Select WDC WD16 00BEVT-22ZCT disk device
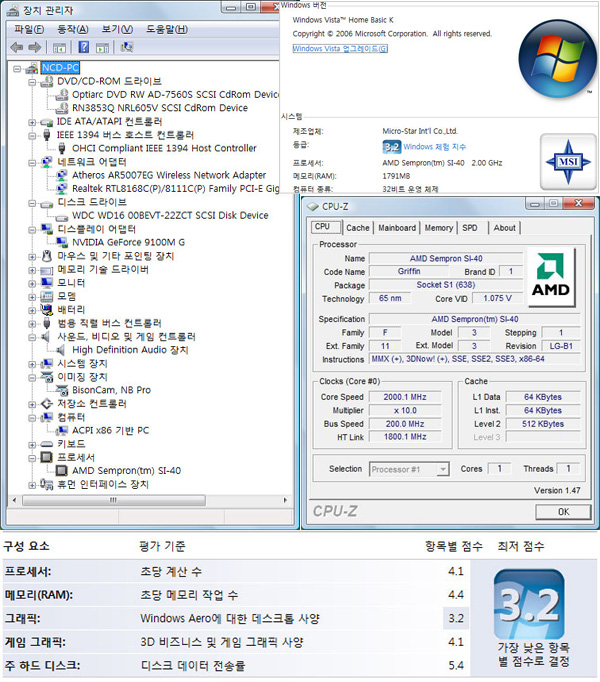Screen dimensions: 600x682 (x=170, y=215)
